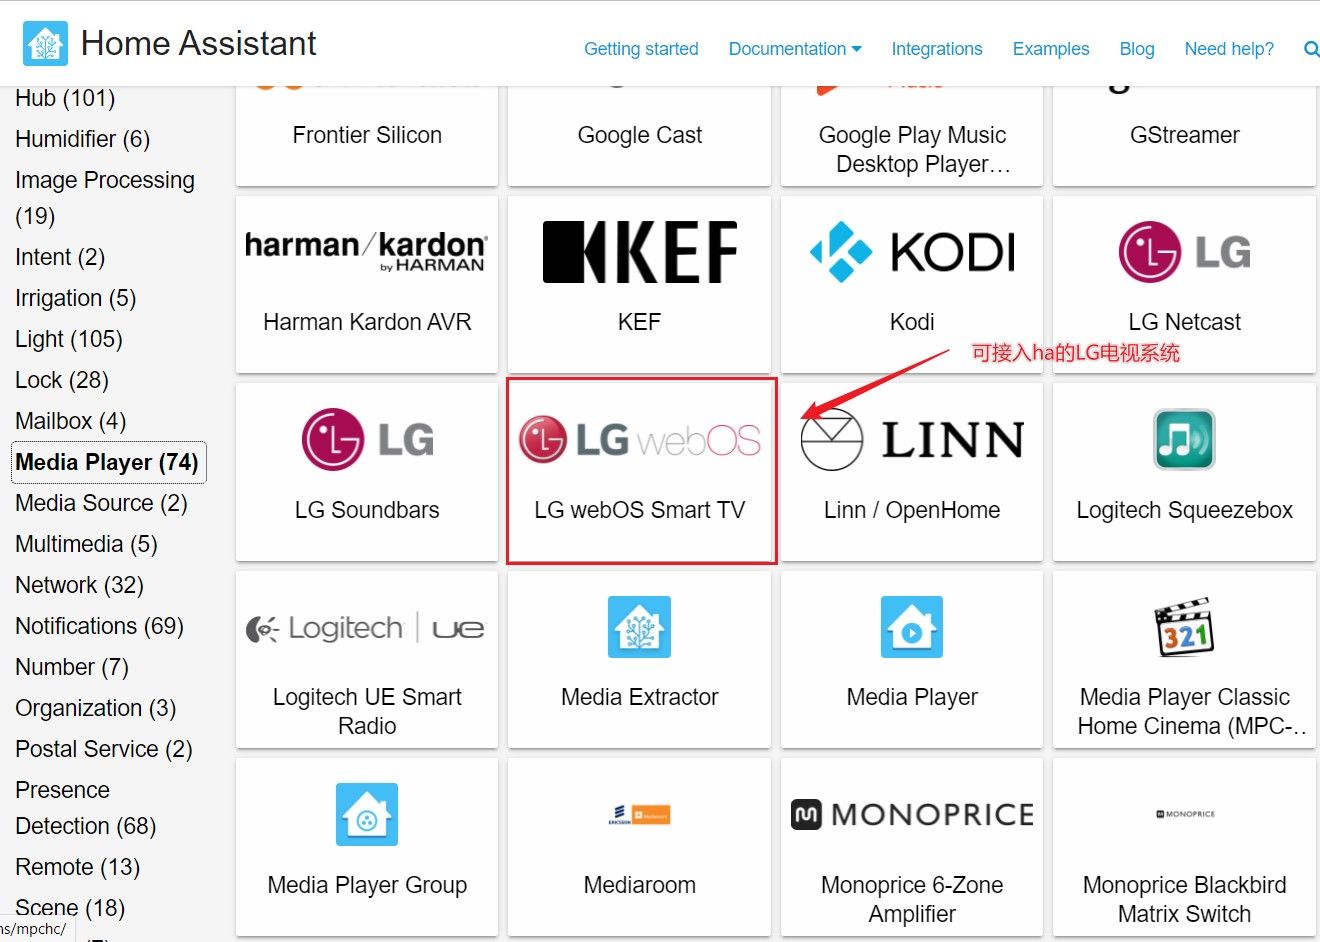
Task: Open the LG webOS Smart TV logo
Action: [640, 440]
